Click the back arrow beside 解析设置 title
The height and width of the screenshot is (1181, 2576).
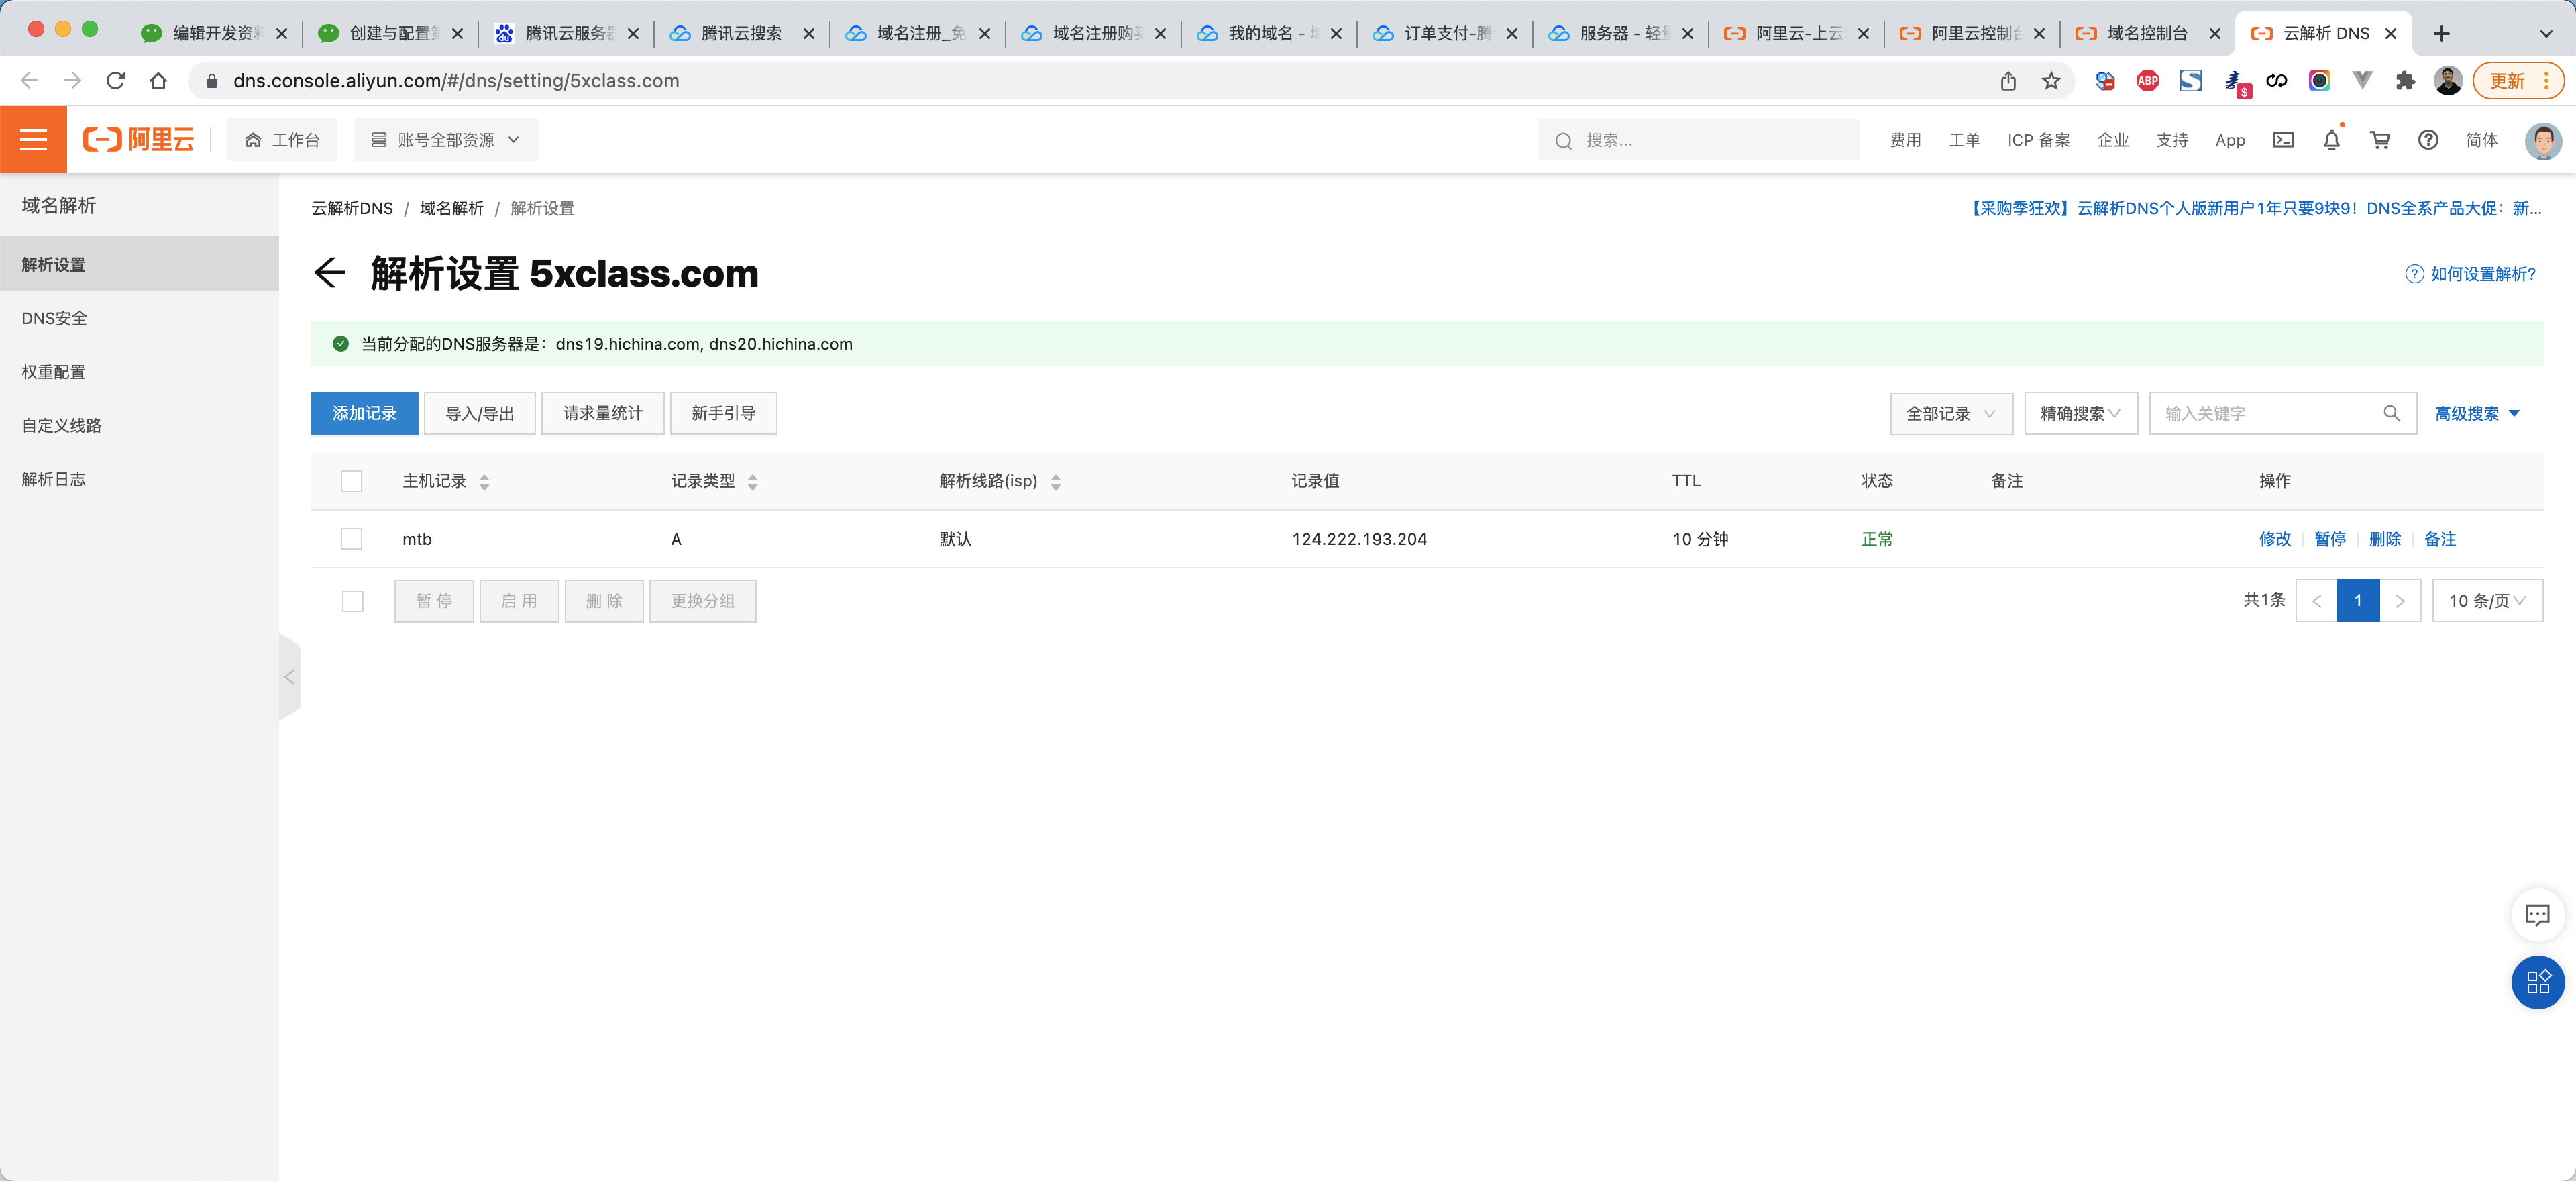click(x=330, y=273)
